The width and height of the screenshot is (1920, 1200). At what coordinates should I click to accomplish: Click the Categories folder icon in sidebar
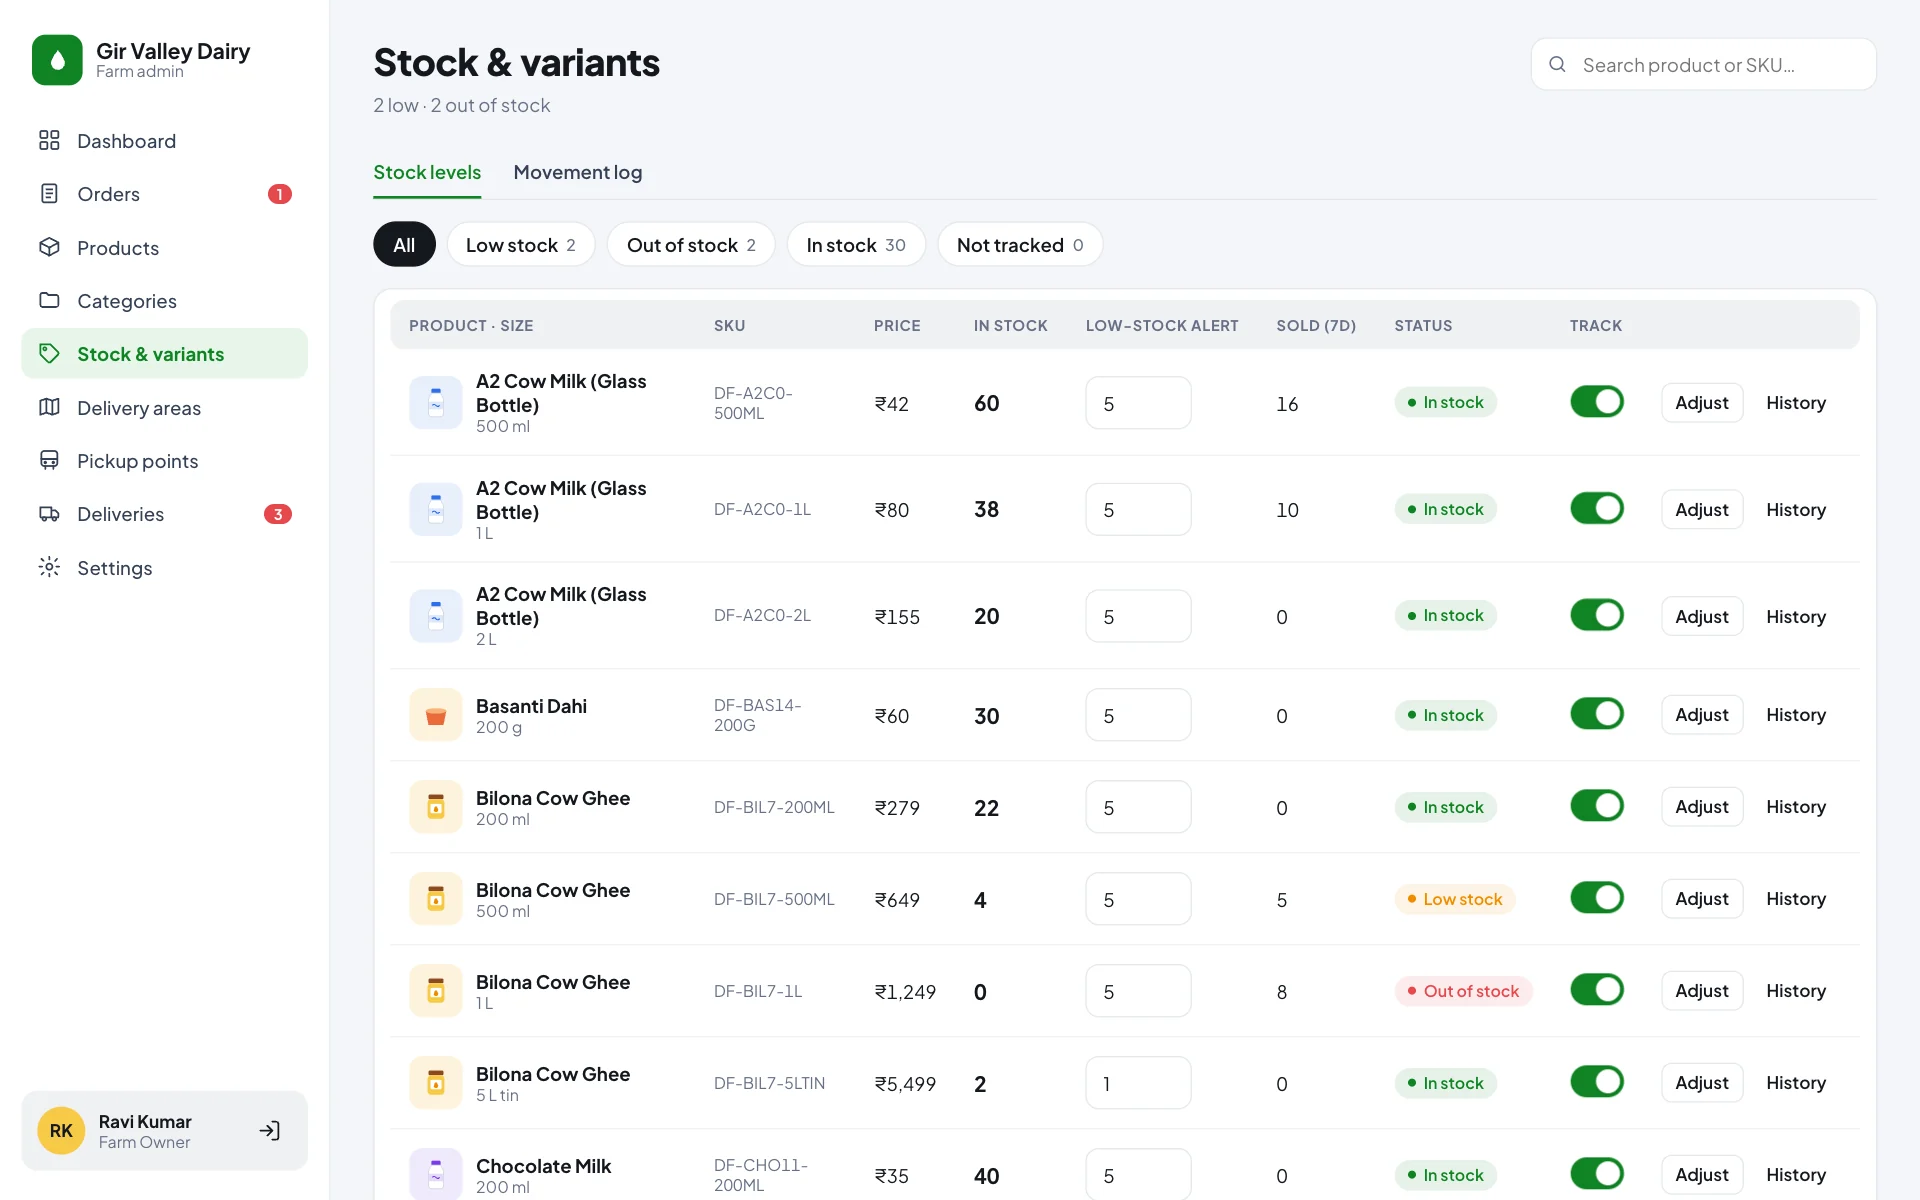click(49, 300)
